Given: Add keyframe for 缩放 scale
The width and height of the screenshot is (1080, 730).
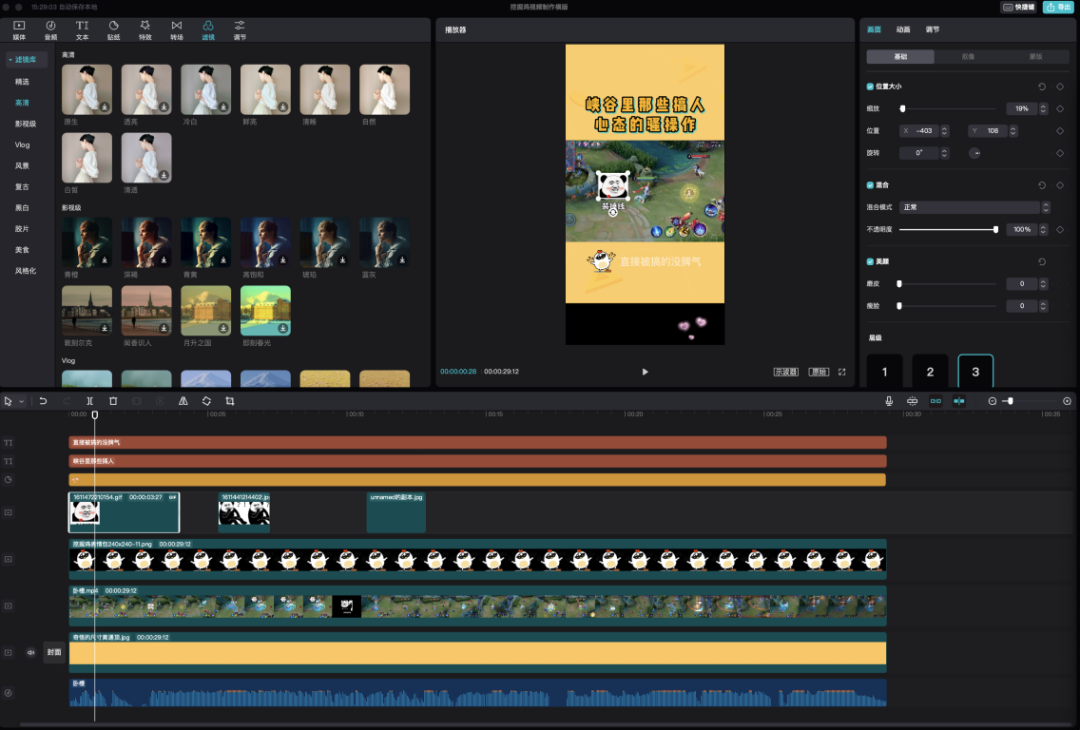Looking at the screenshot, I should tap(1060, 109).
